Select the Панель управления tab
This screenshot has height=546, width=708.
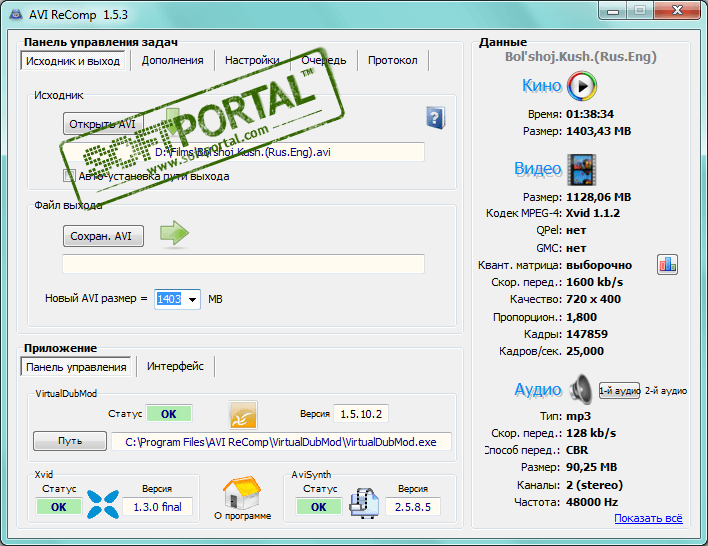coord(76,367)
